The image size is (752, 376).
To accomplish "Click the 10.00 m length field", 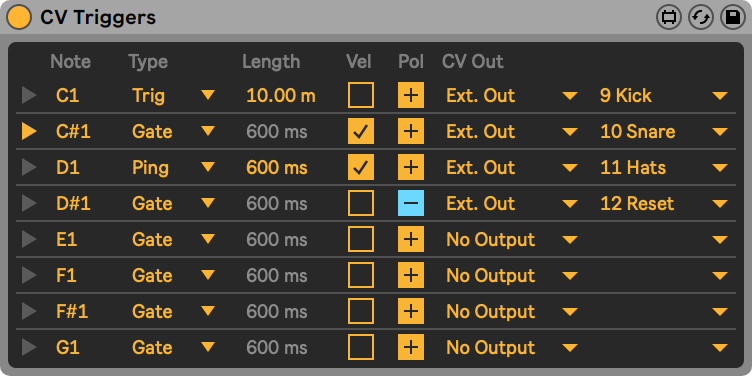I will pyautogui.click(x=281, y=95).
